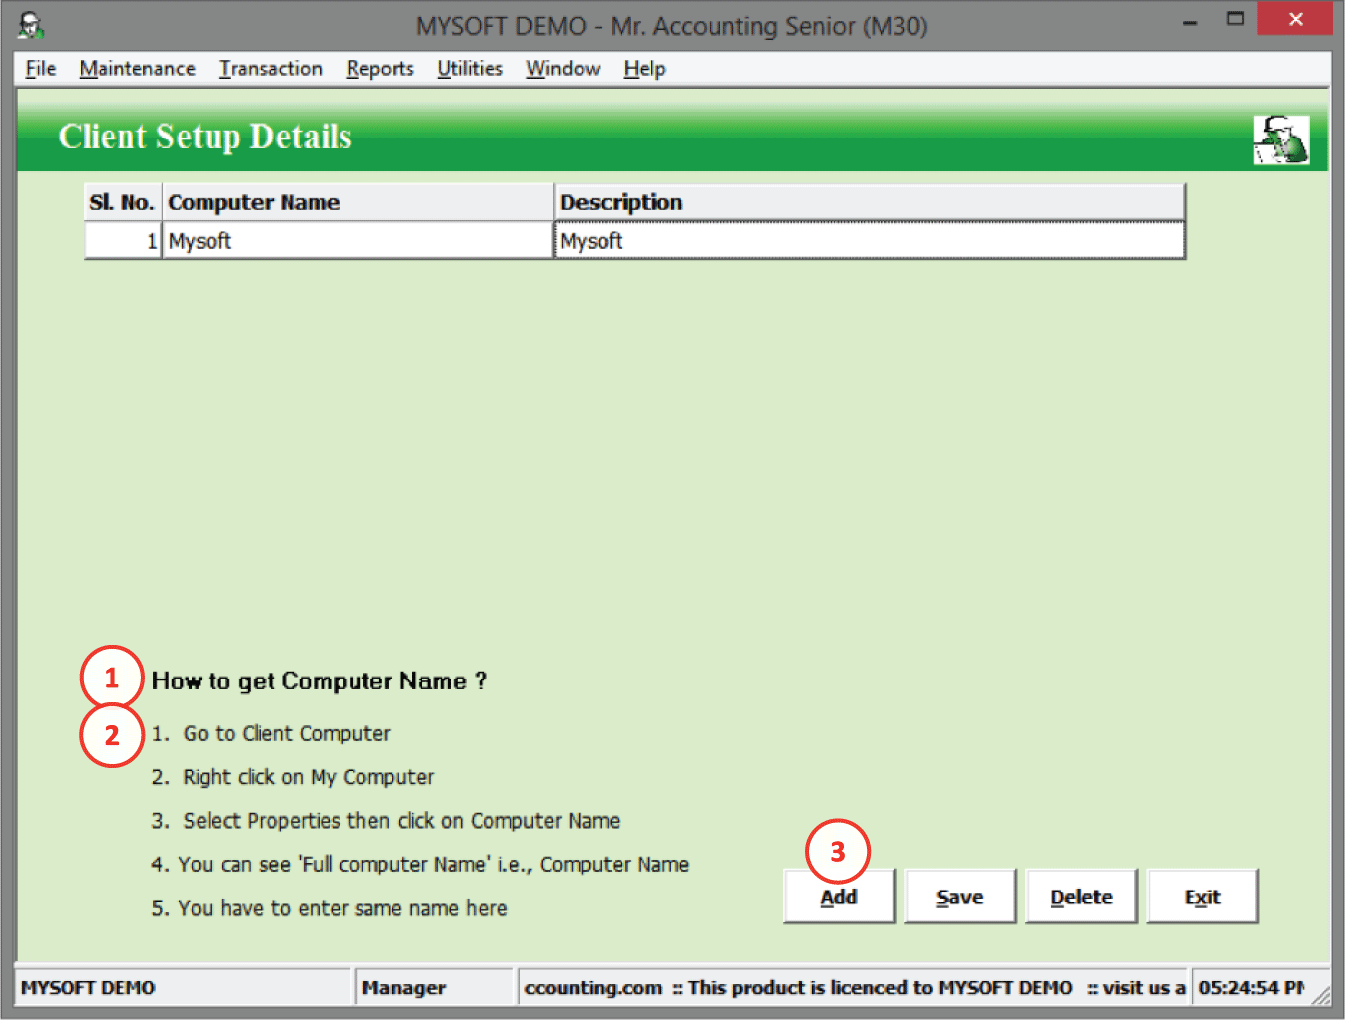Click the 'Description' column header
Screen dimensions: 1345x1020
(x=870, y=202)
